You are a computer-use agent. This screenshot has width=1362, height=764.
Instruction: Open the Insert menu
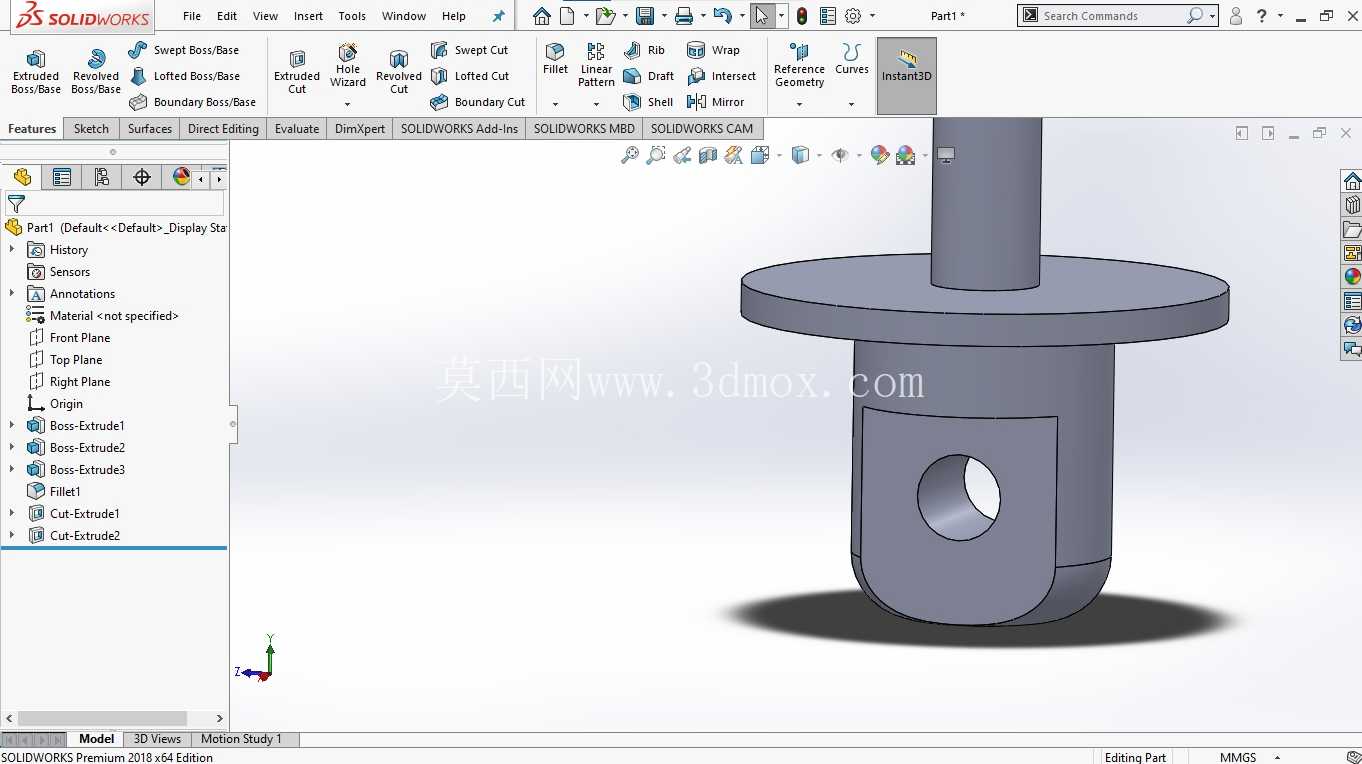308,16
